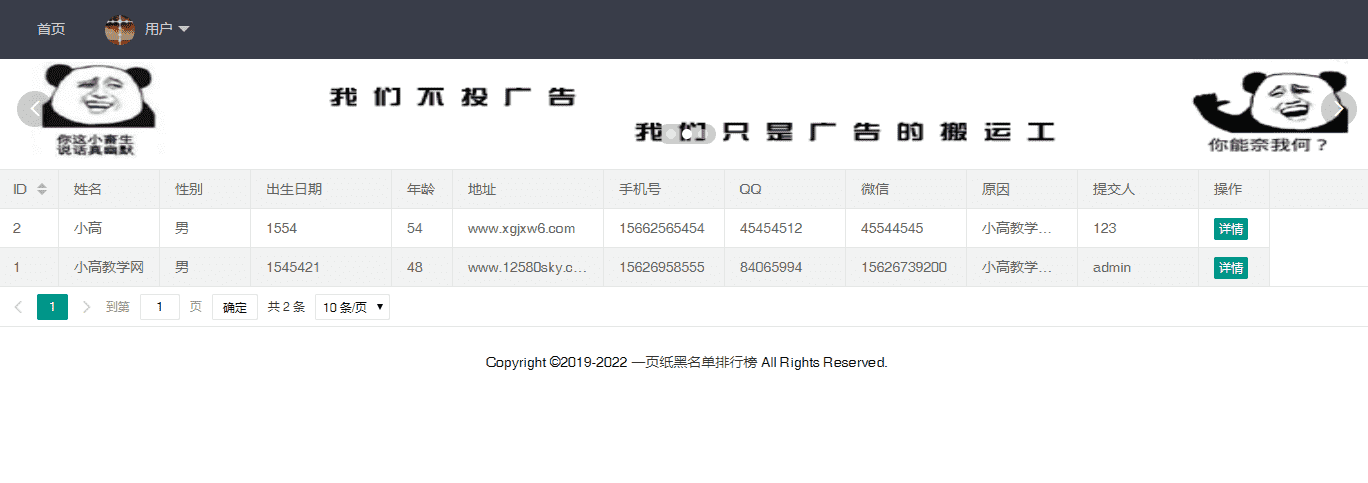Open the 10条/页 page size dropdown

coord(352,307)
